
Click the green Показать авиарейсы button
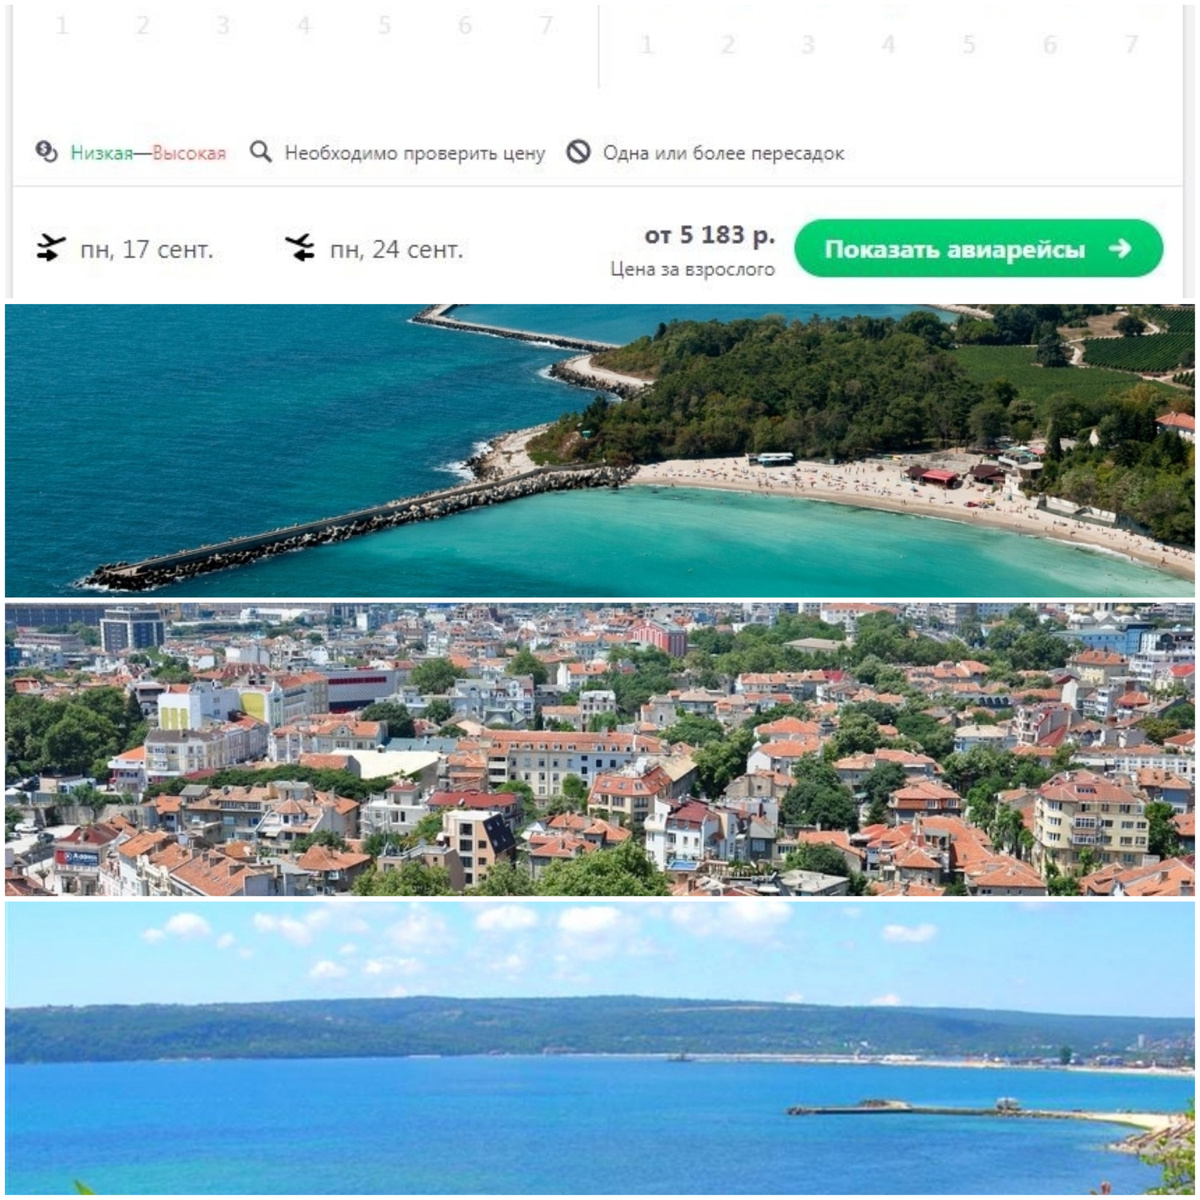(978, 249)
